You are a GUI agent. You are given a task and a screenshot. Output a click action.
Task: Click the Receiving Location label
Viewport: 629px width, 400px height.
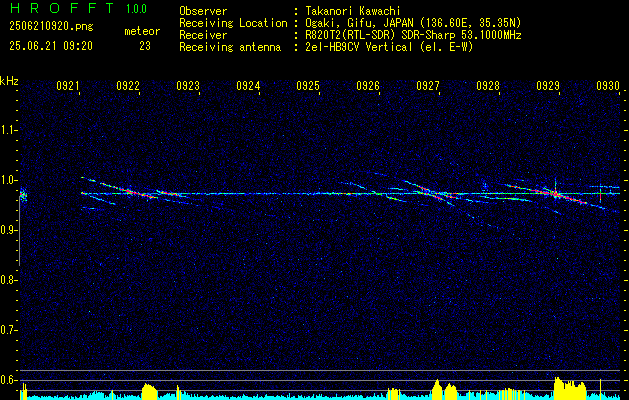point(233,23)
